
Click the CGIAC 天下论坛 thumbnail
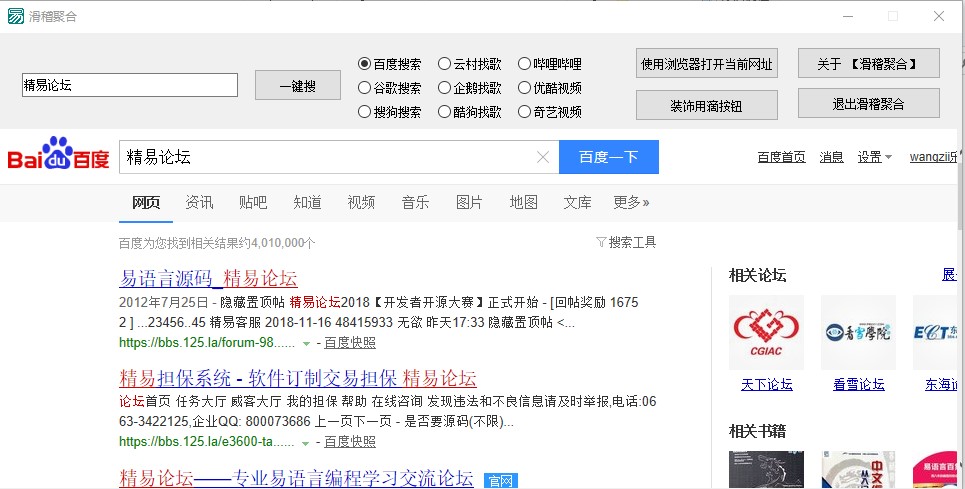766,332
